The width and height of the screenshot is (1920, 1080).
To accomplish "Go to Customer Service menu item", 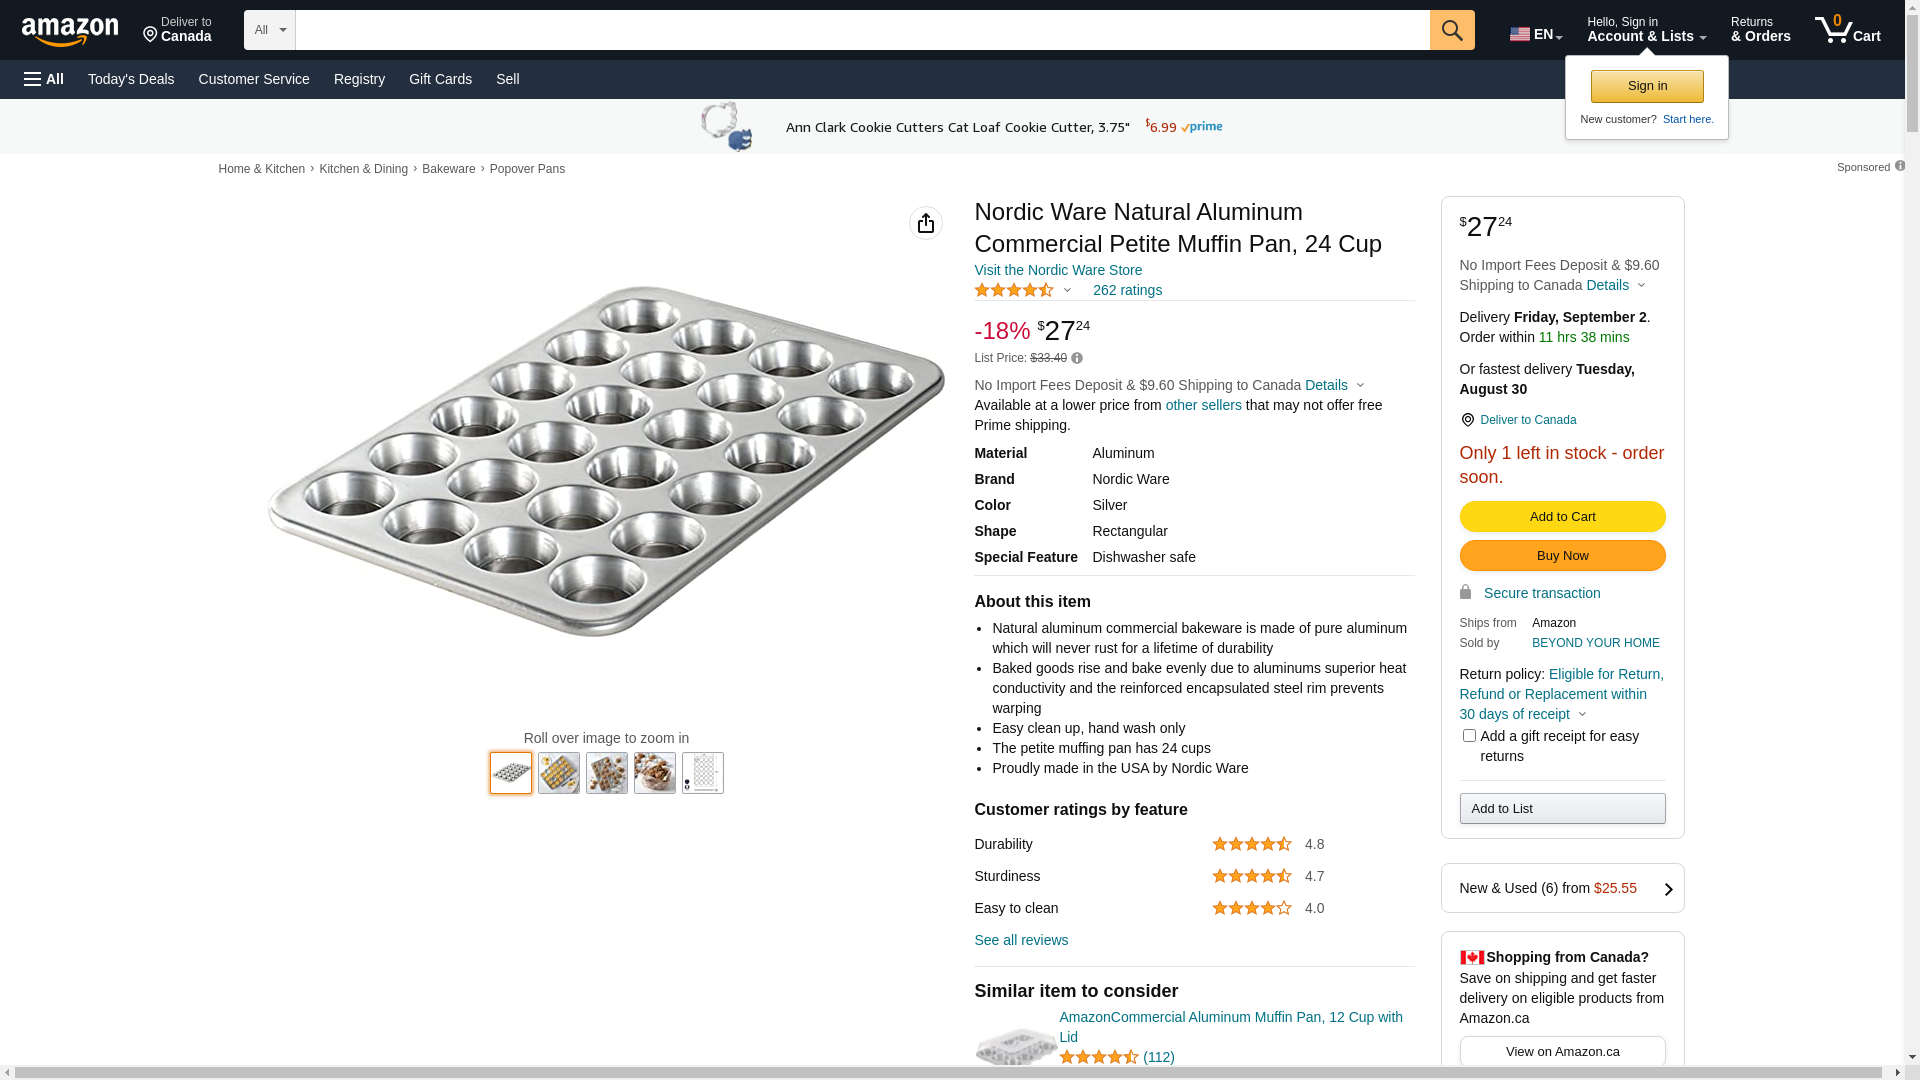I will (x=254, y=79).
